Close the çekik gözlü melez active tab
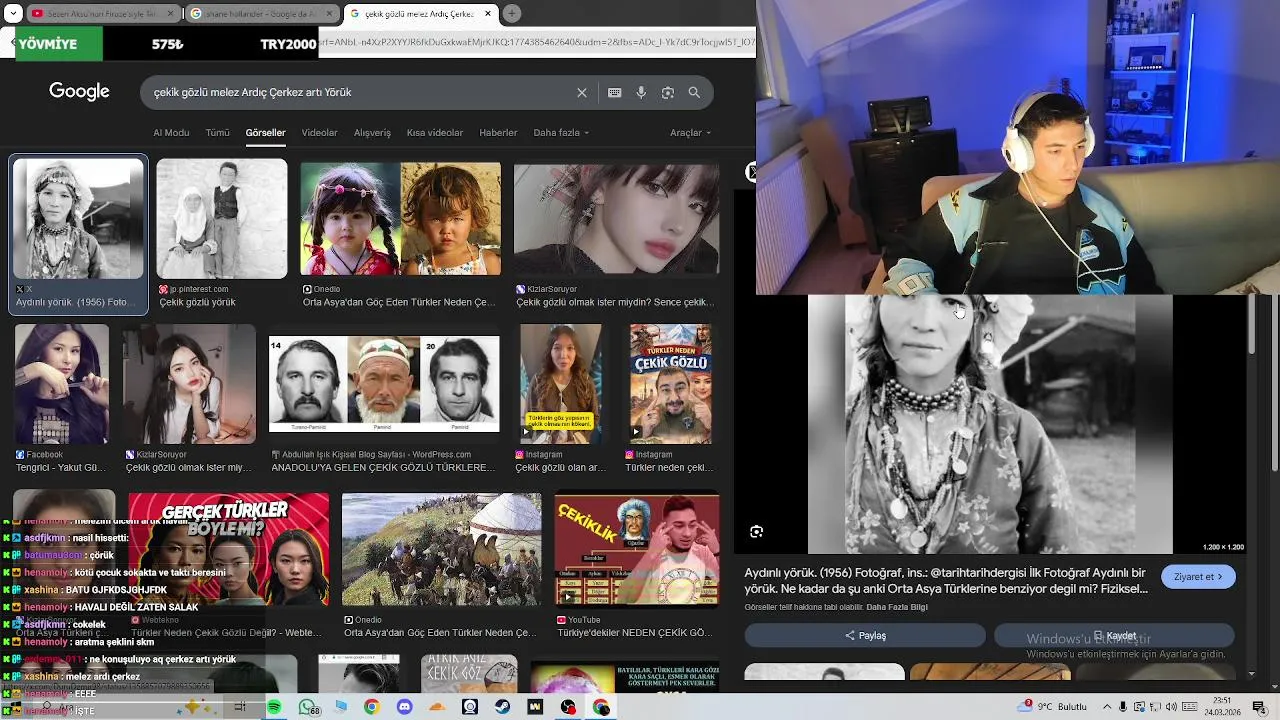1280x720 pixels. tap(488, 14)
